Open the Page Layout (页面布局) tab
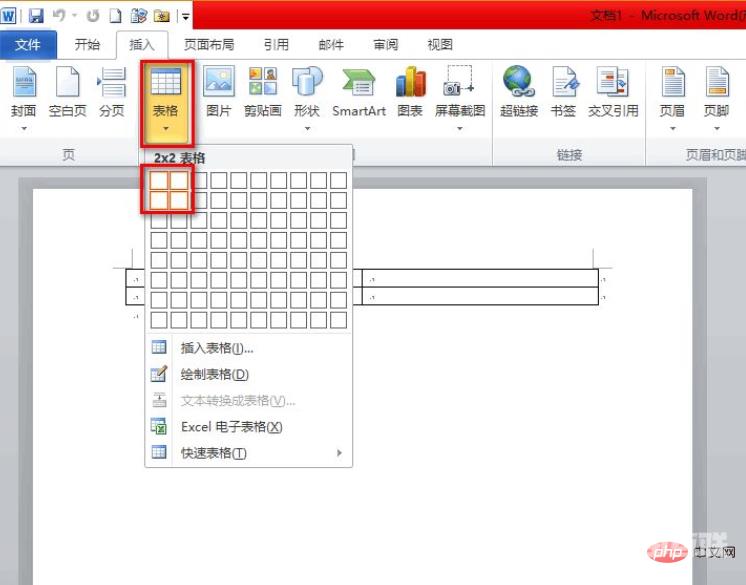This screenshot has width=746, height=585. pos(208,45)
